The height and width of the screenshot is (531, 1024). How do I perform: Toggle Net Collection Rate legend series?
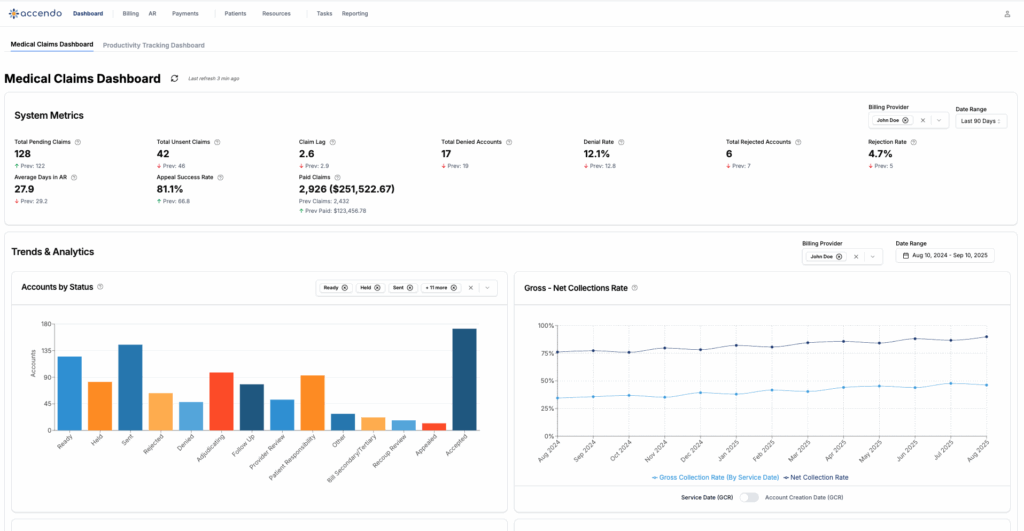click(816, 477)
